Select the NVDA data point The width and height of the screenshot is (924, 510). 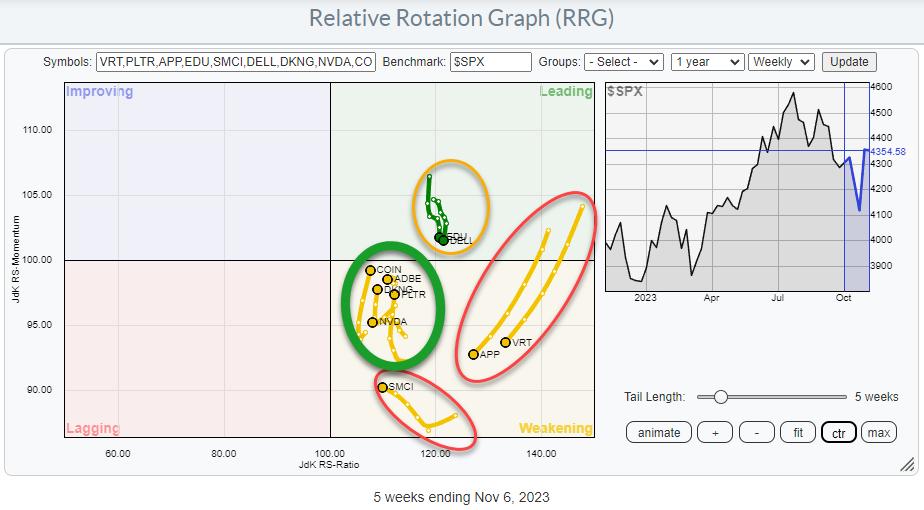pos(373,322)
